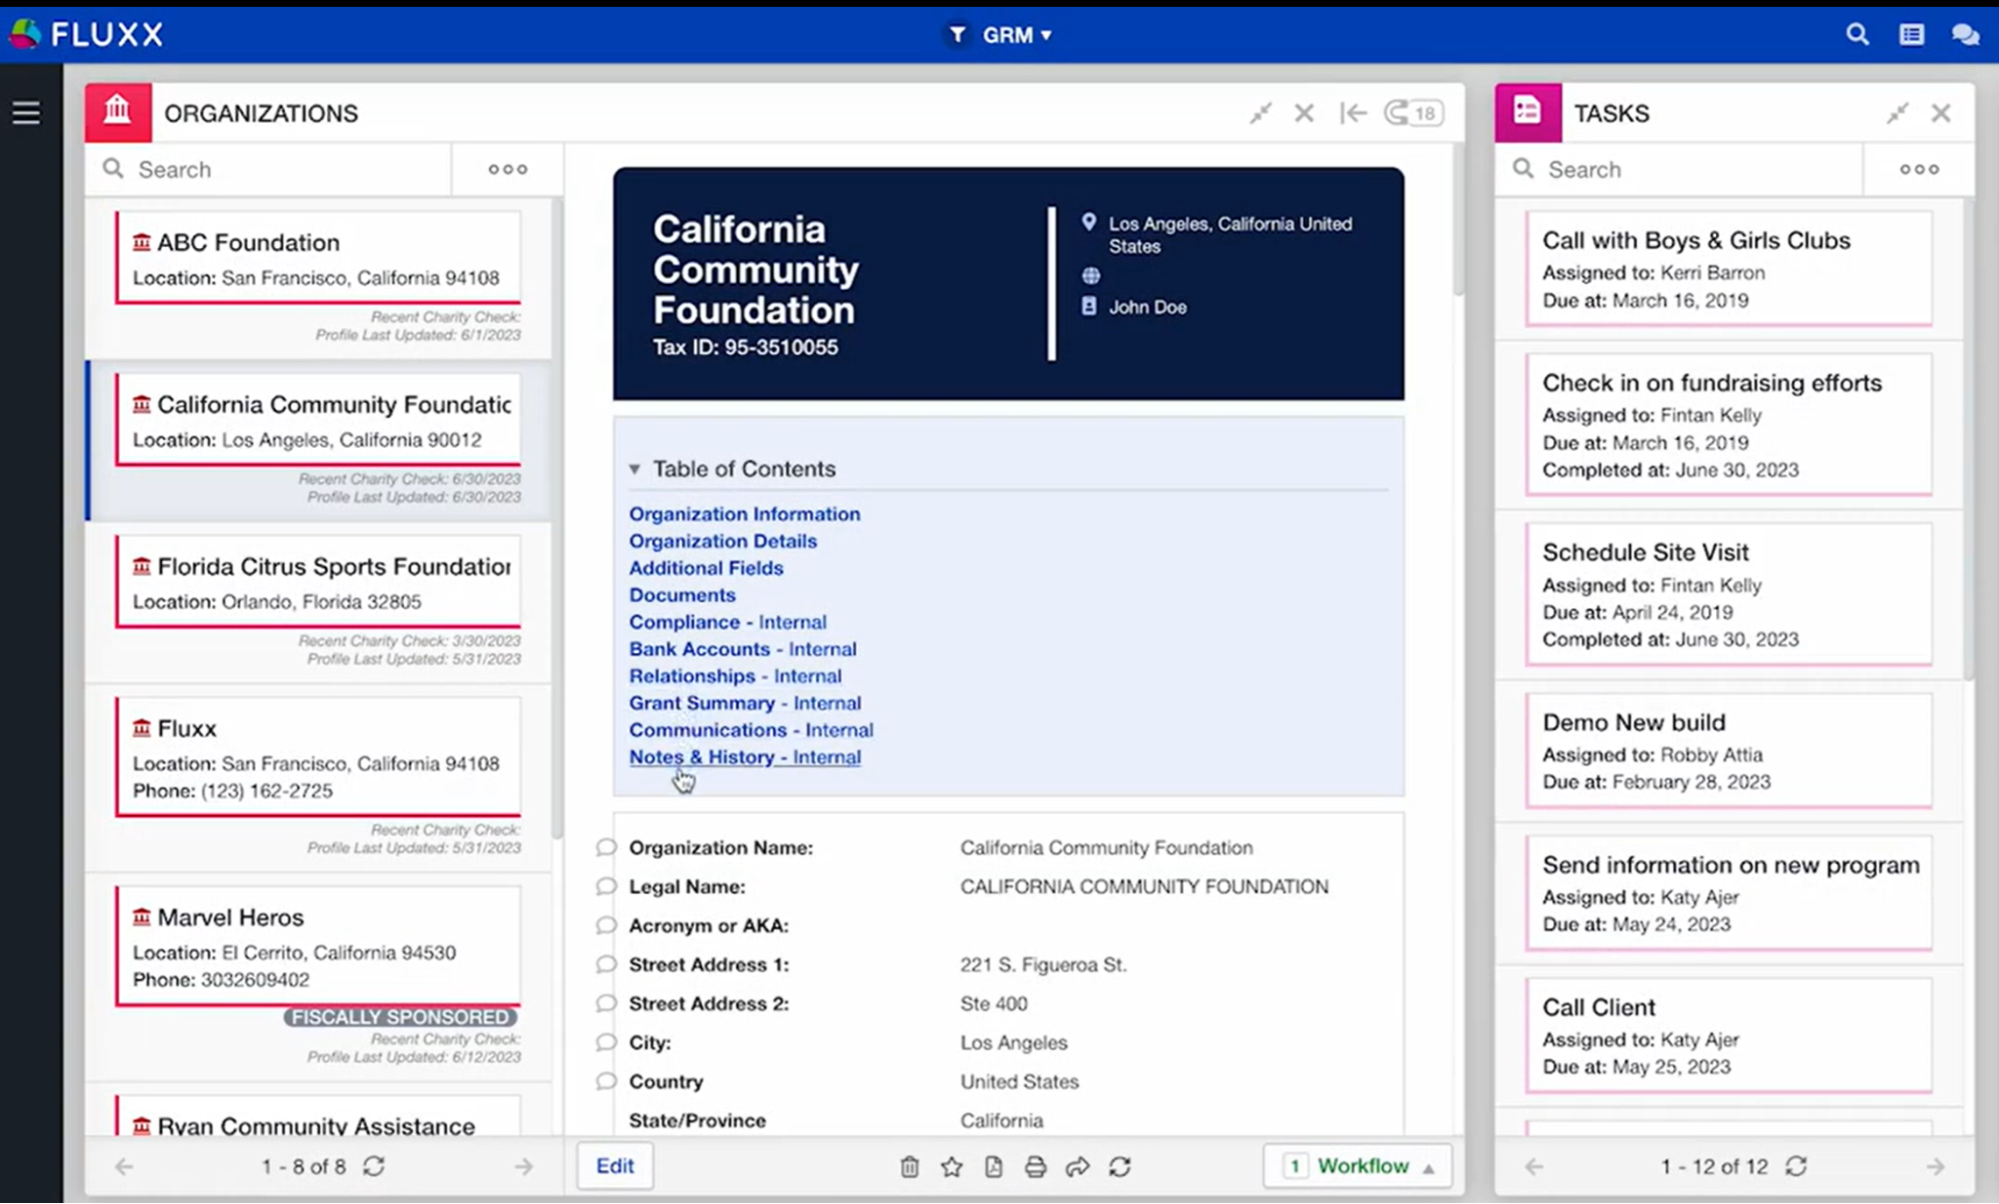Open the Schedule Site Visit task
Image resolution: width=1999 pixels, height=1204 pixels.
1728,594
